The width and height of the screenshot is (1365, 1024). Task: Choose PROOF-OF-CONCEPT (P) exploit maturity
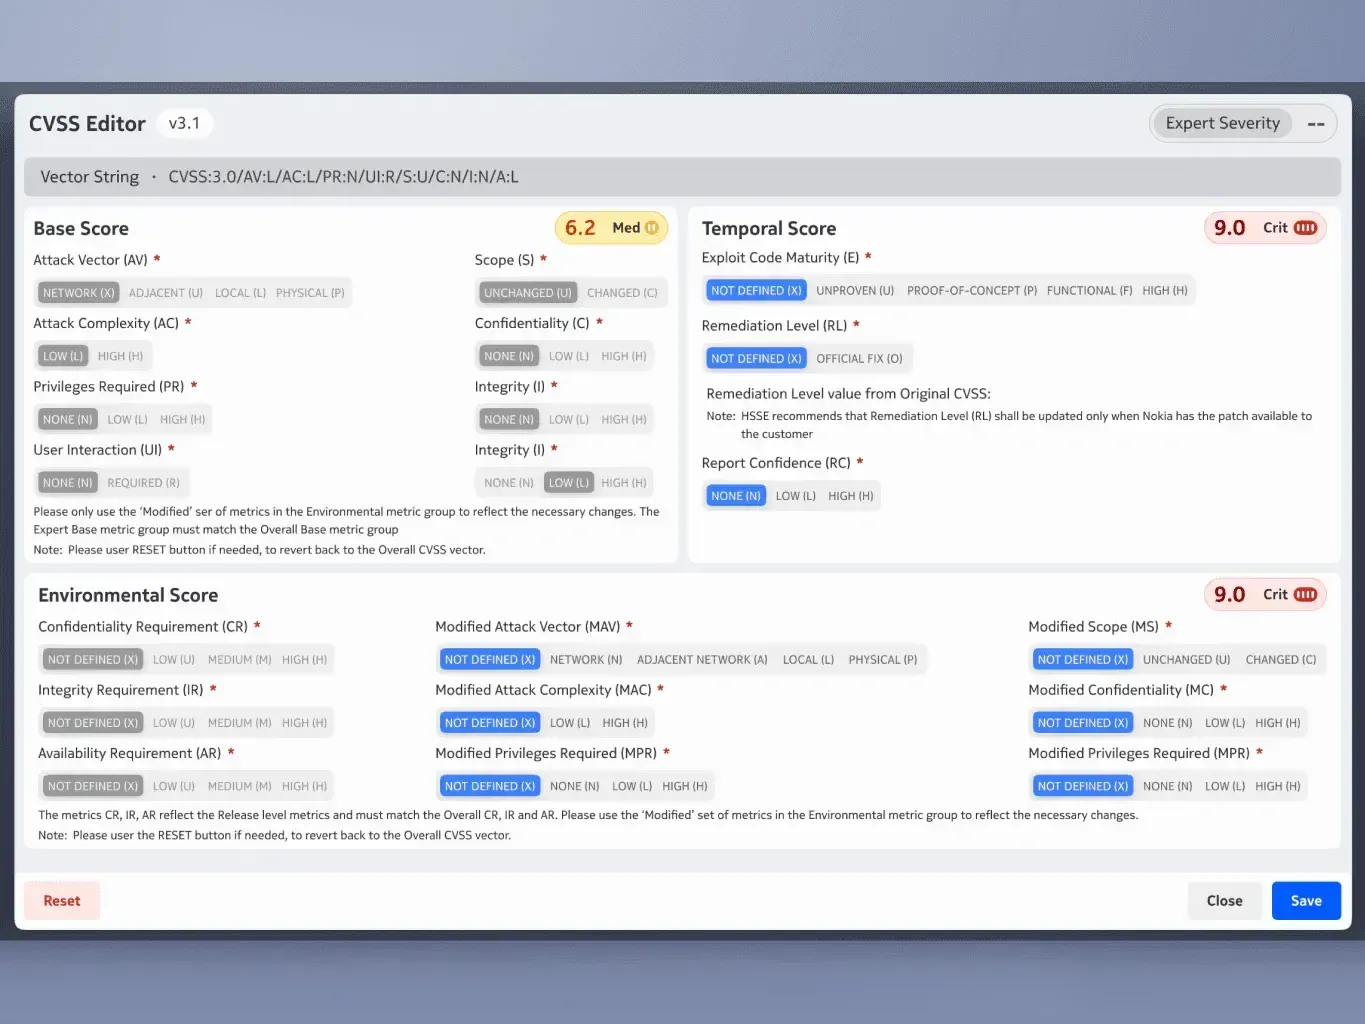tap(972, 291)
